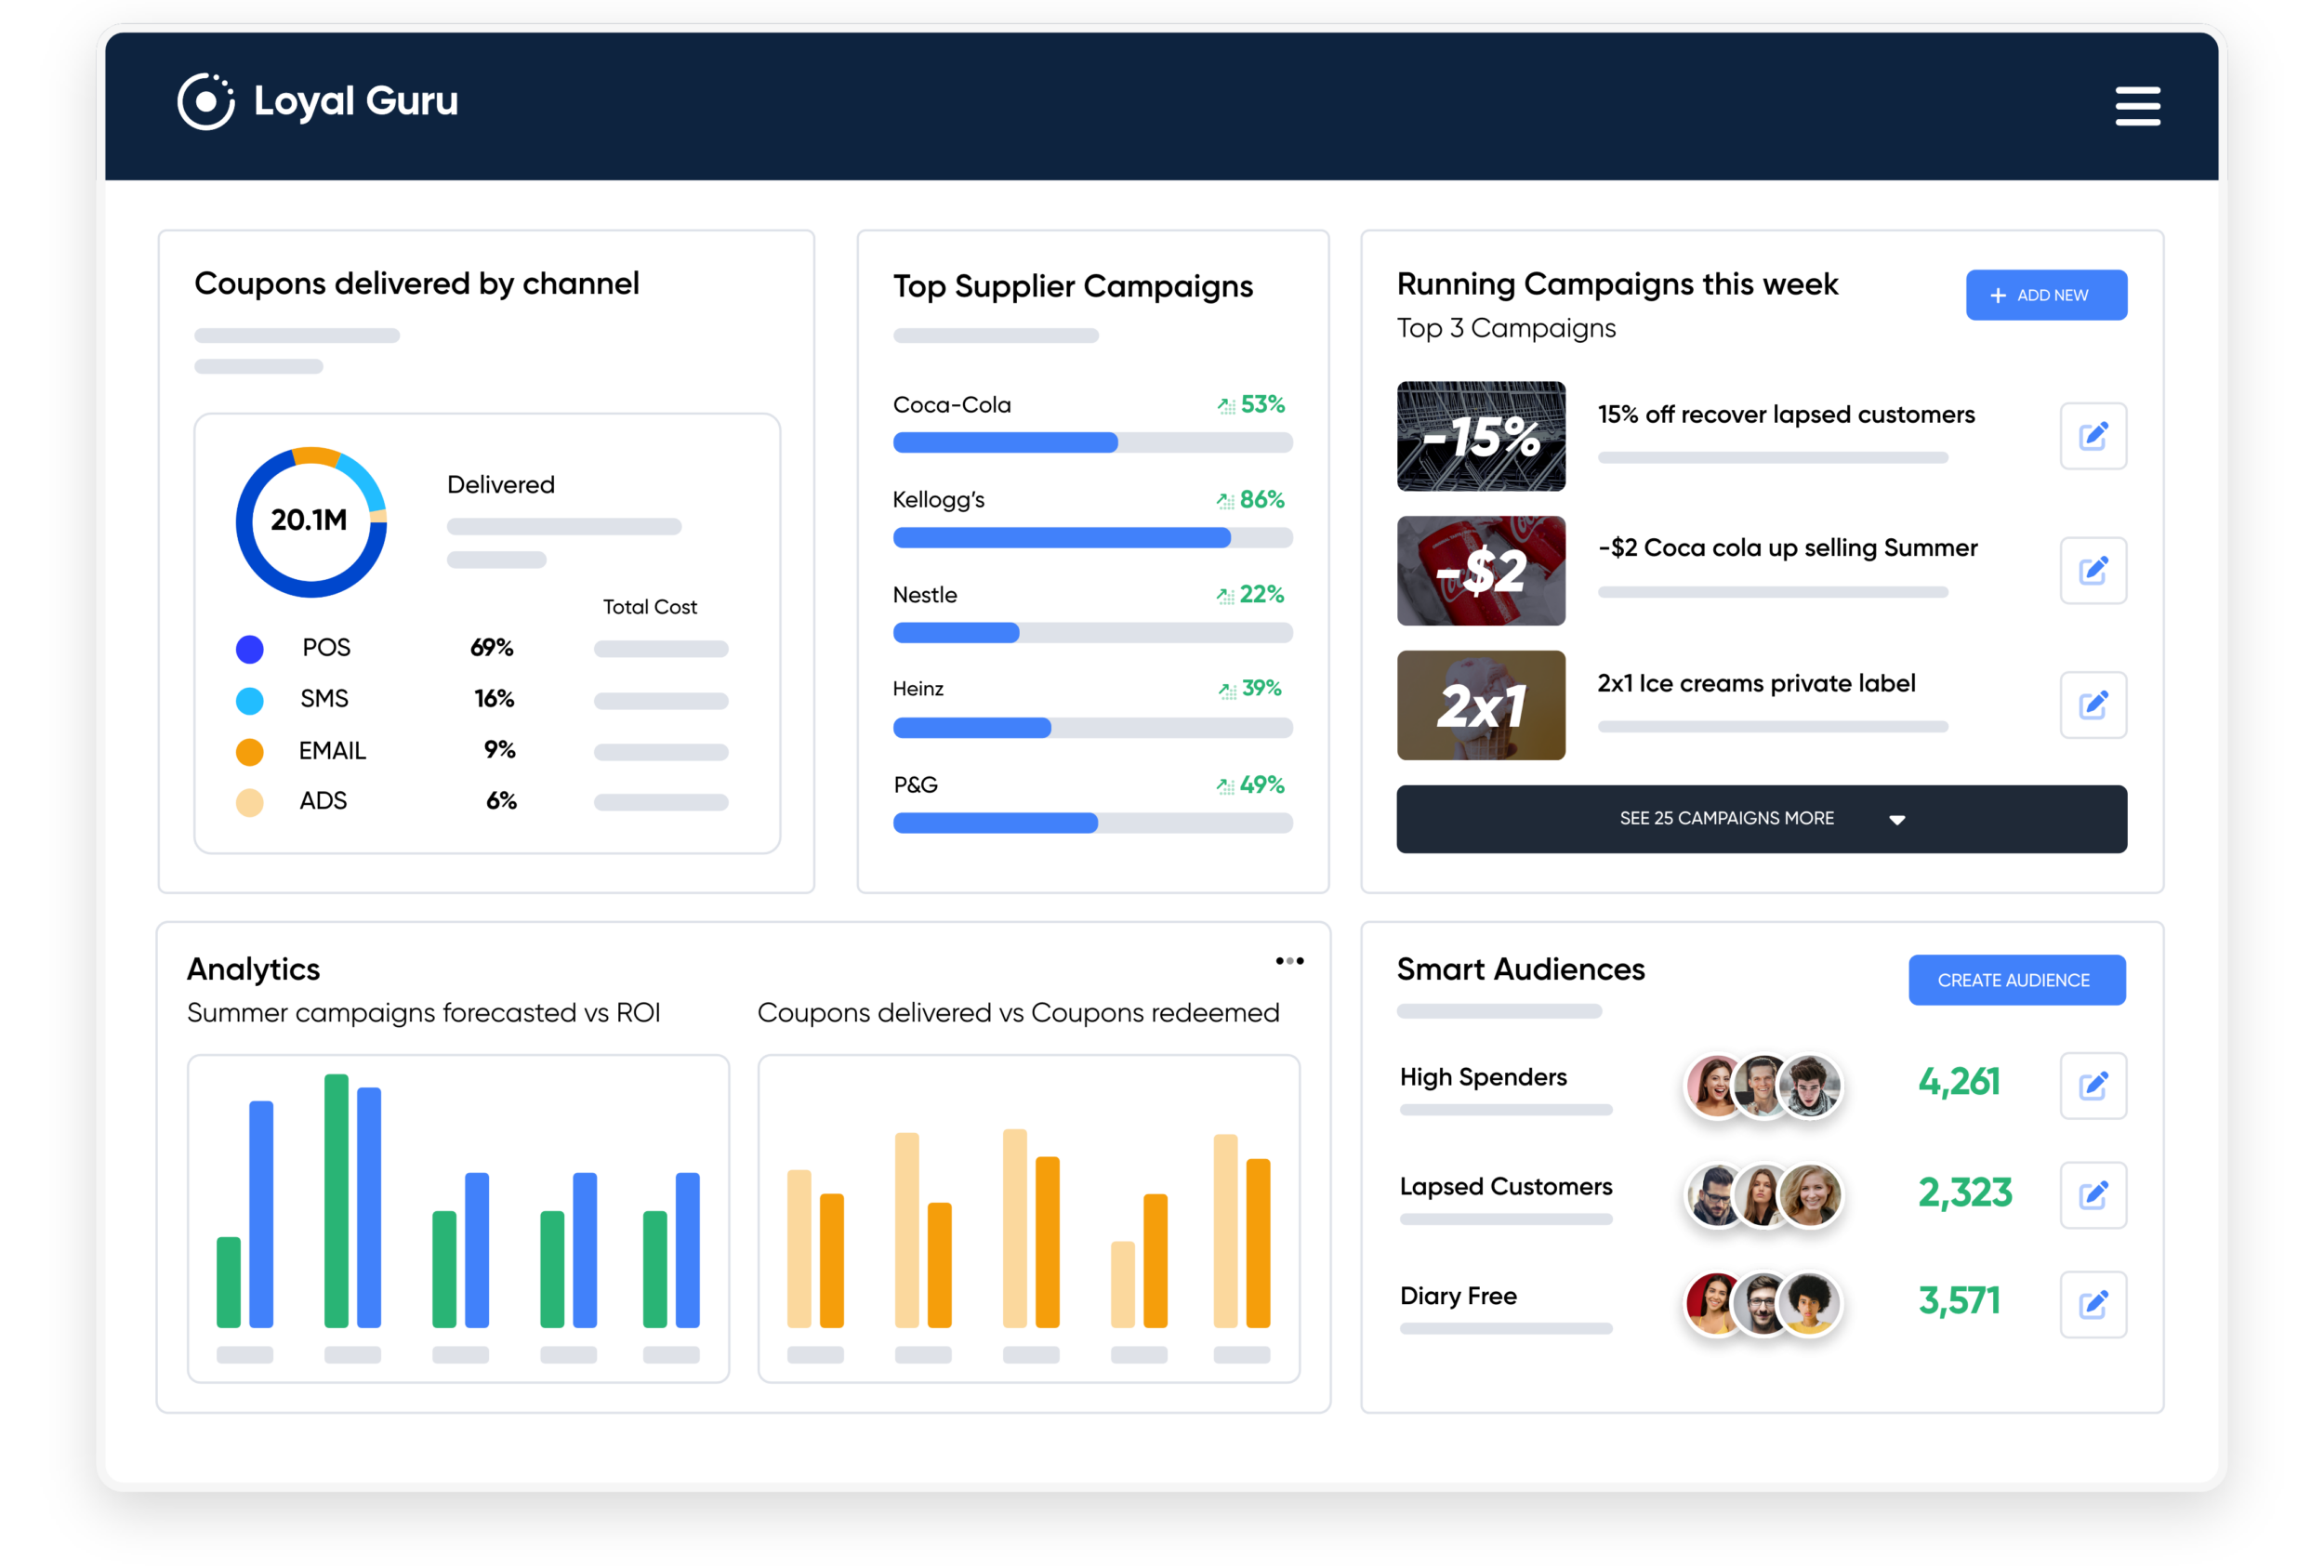Click the Create Audience button

(2016, 980)
